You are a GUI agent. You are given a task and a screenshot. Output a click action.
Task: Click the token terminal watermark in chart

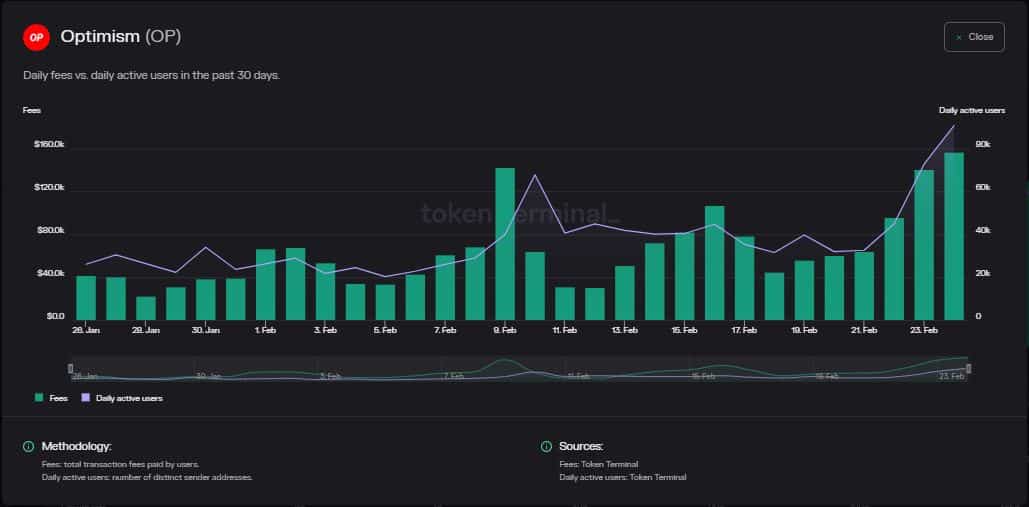(x=519, y=213)
